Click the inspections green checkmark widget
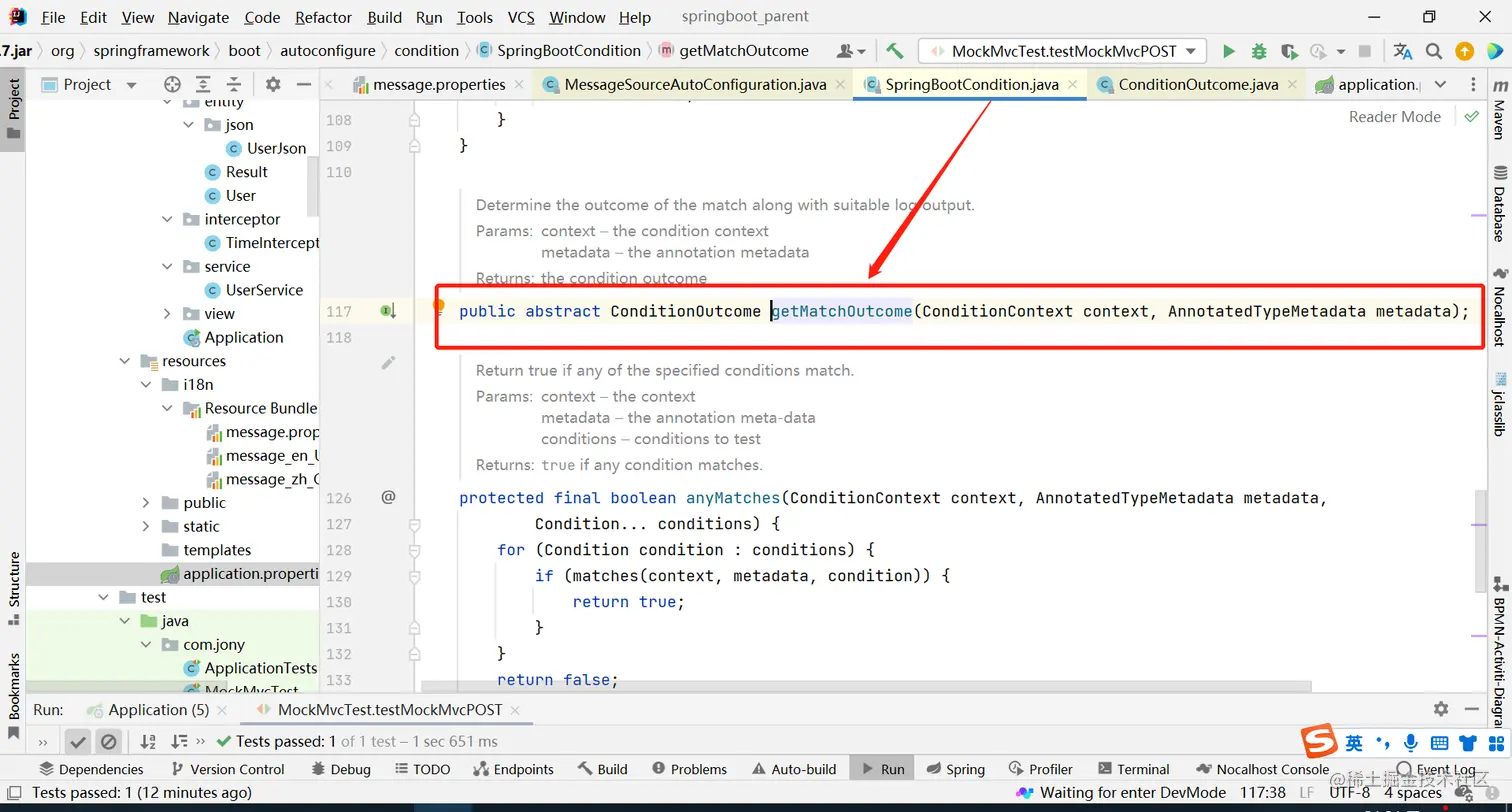Viewport: 1512px width, 812px height. (x=1471, y=117)
